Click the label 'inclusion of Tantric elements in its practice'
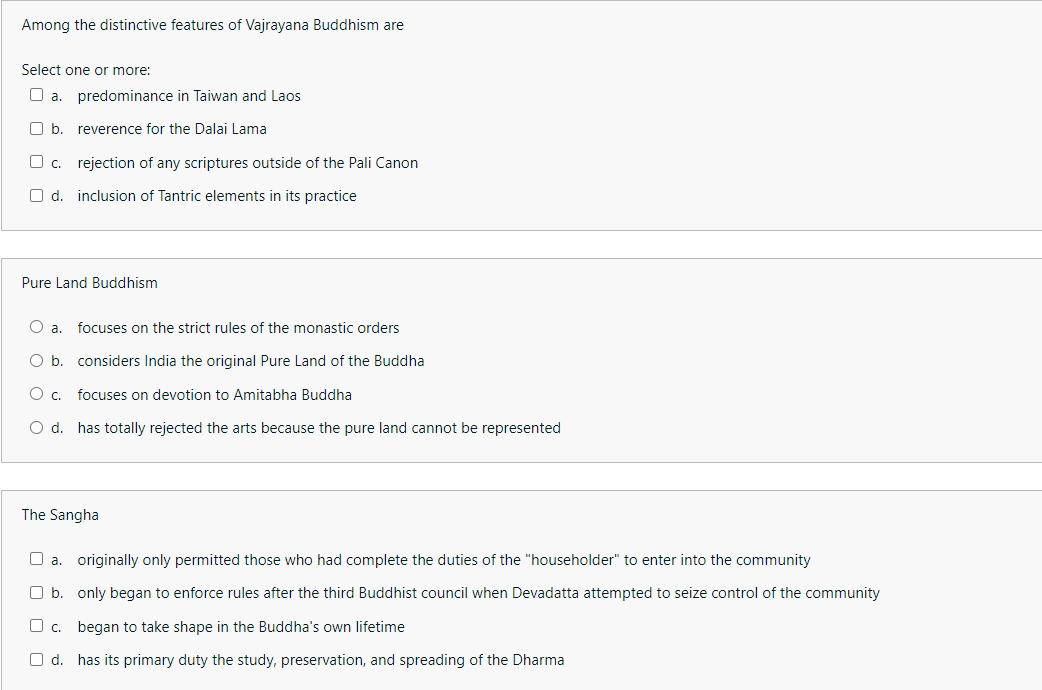 tap(216, 195)
